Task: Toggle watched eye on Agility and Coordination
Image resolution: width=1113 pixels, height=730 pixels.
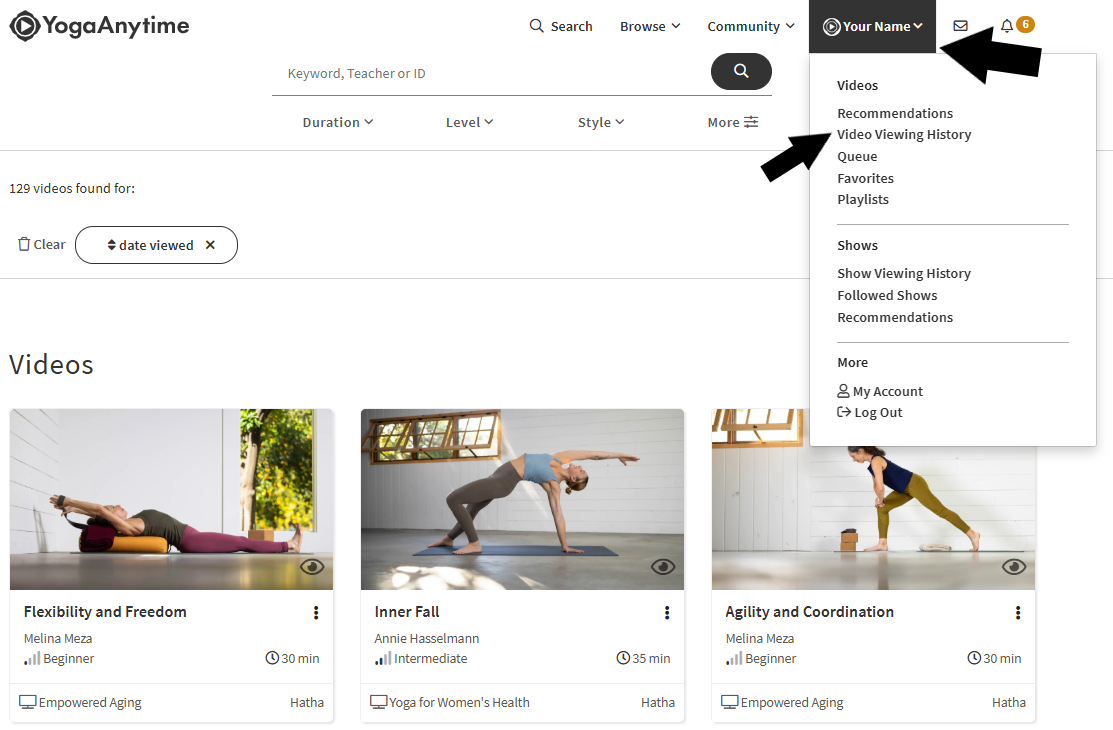Action: 1014,566
